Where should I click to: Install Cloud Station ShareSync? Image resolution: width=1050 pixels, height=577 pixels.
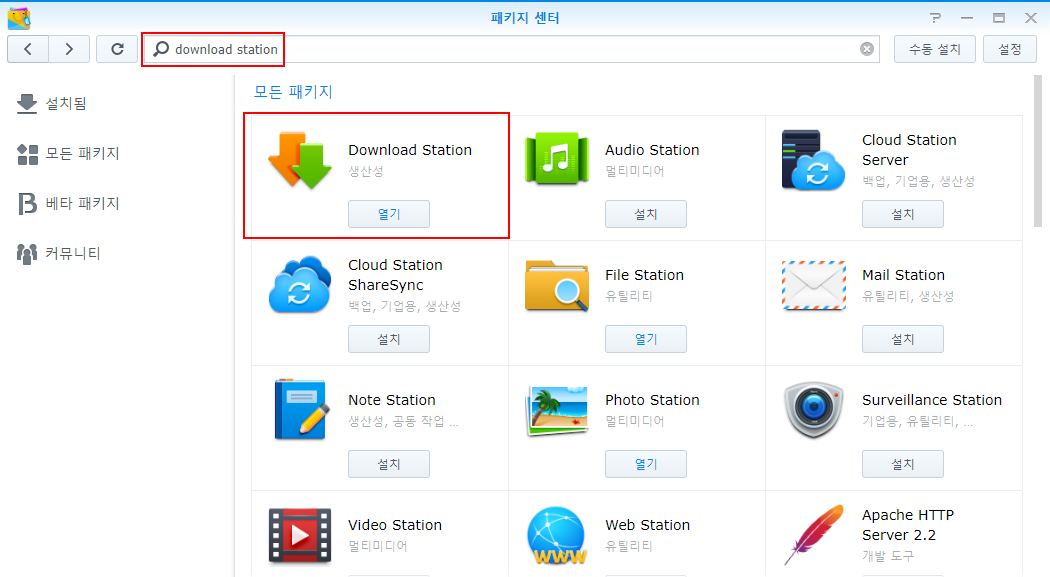pos(388,339)
